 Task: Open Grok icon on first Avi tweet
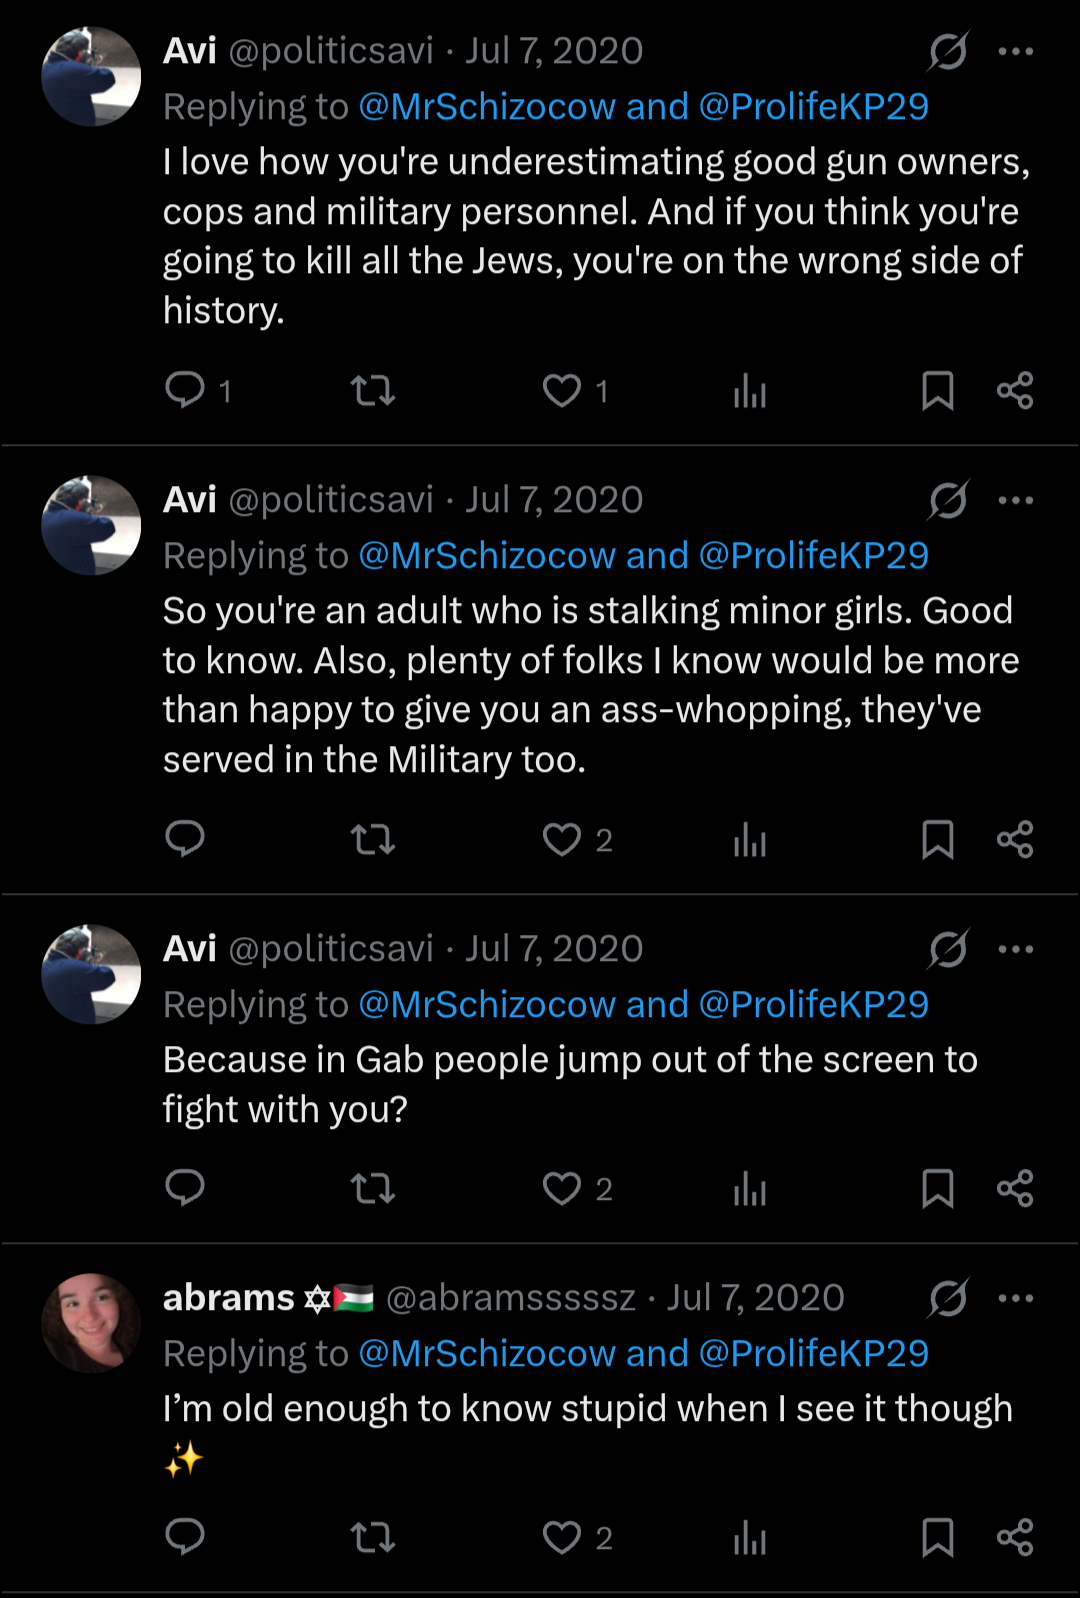(947, 51)
